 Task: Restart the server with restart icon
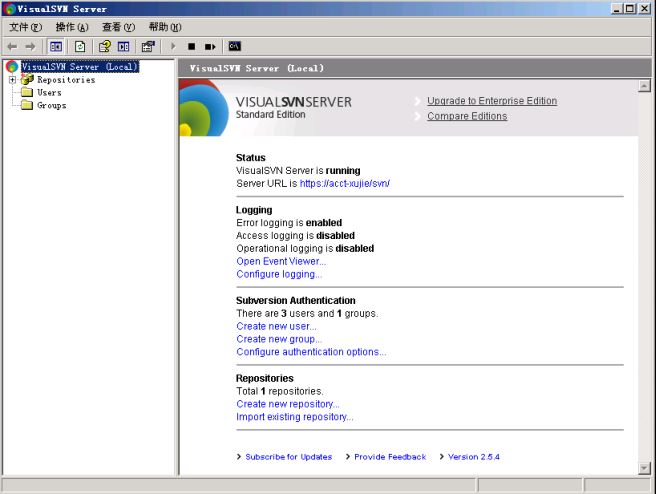pos(210,46)
